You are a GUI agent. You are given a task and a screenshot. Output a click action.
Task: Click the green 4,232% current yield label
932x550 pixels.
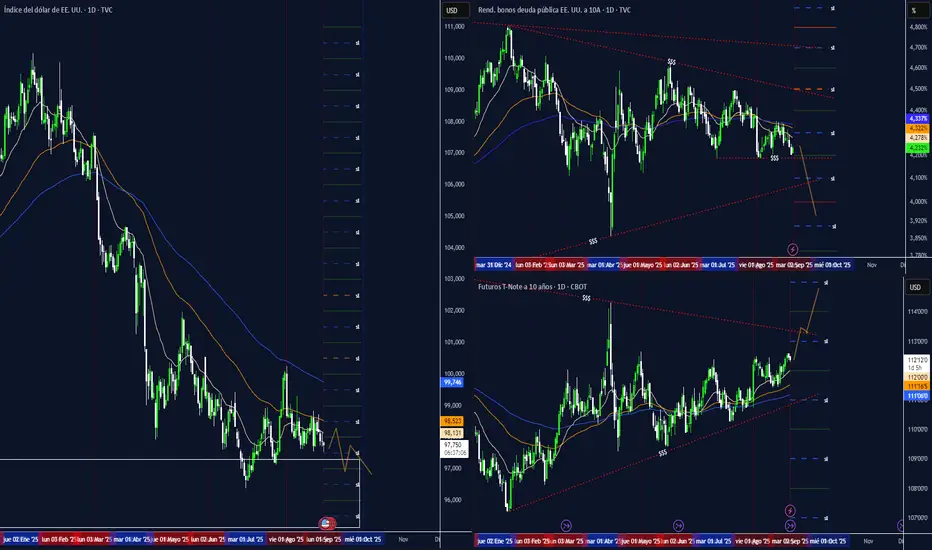point(918,147)
